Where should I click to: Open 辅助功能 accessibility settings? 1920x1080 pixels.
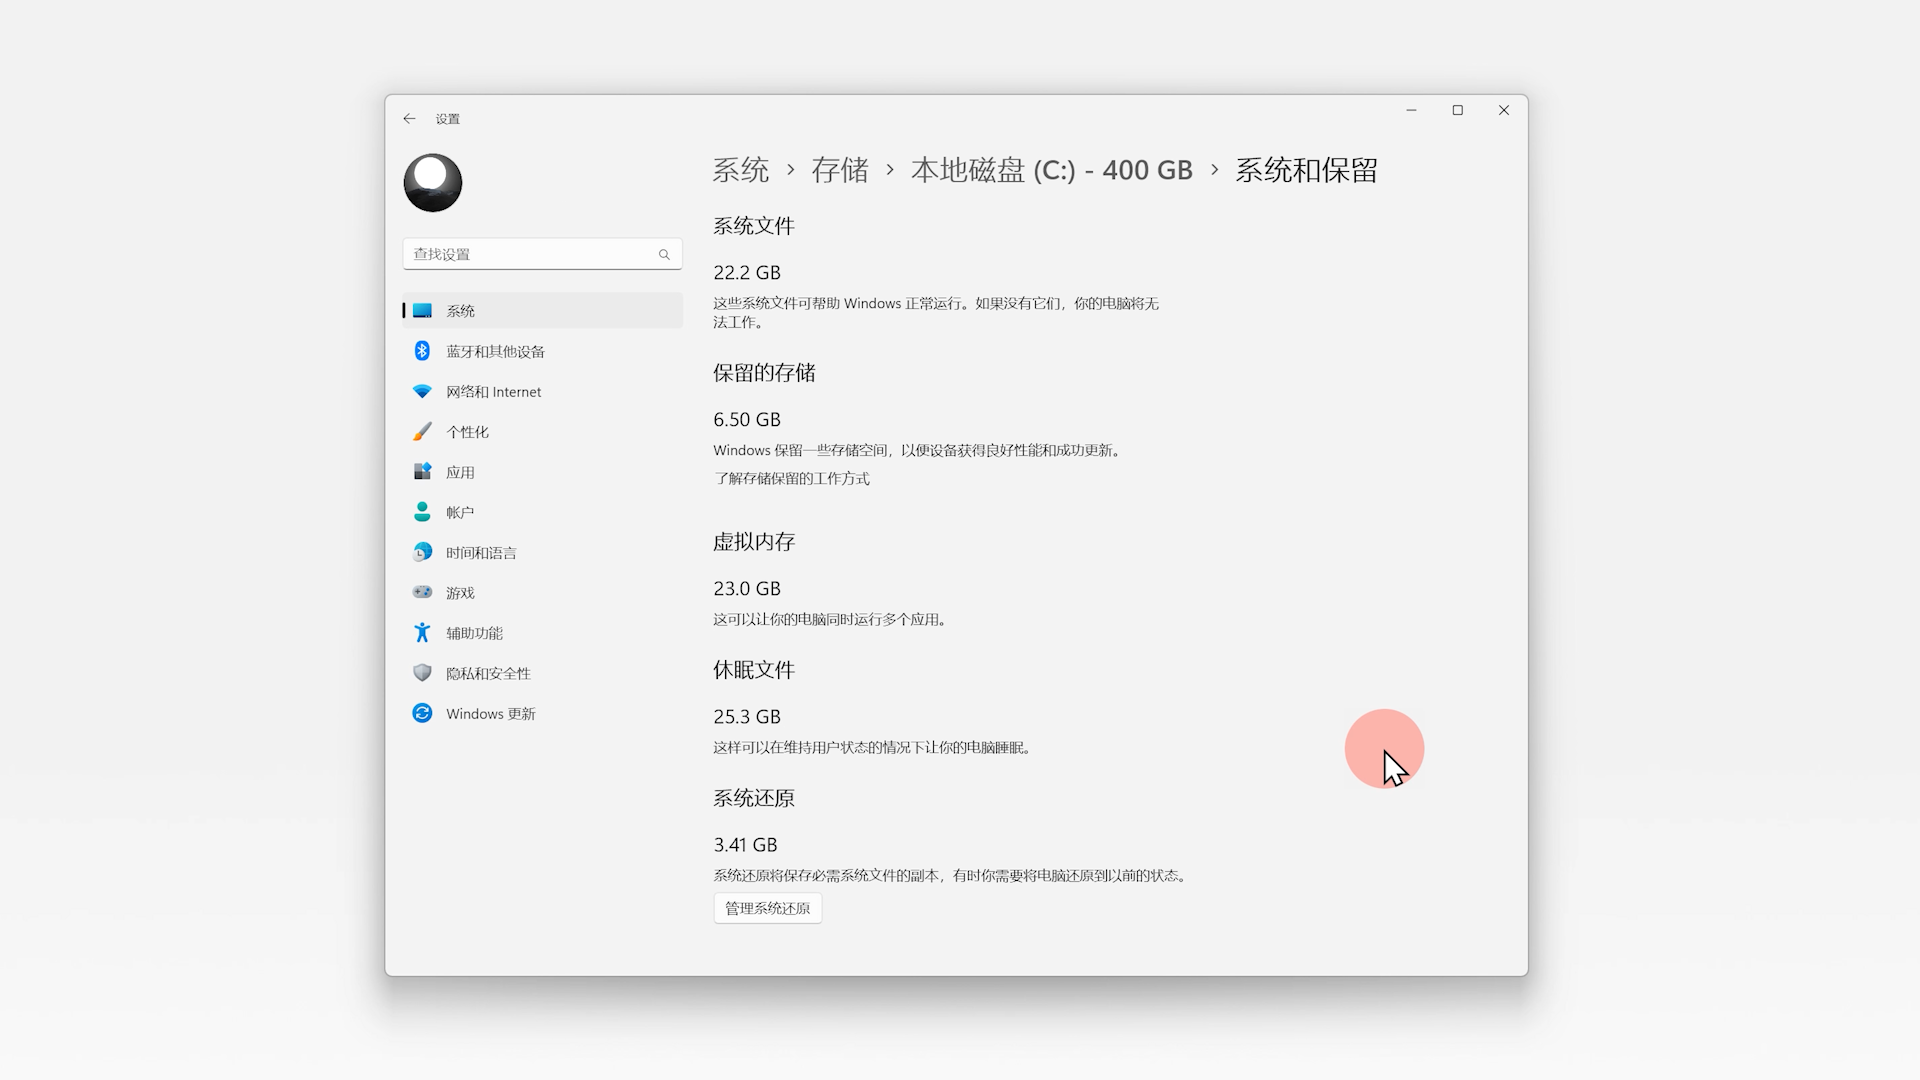(x=474, y=633)
